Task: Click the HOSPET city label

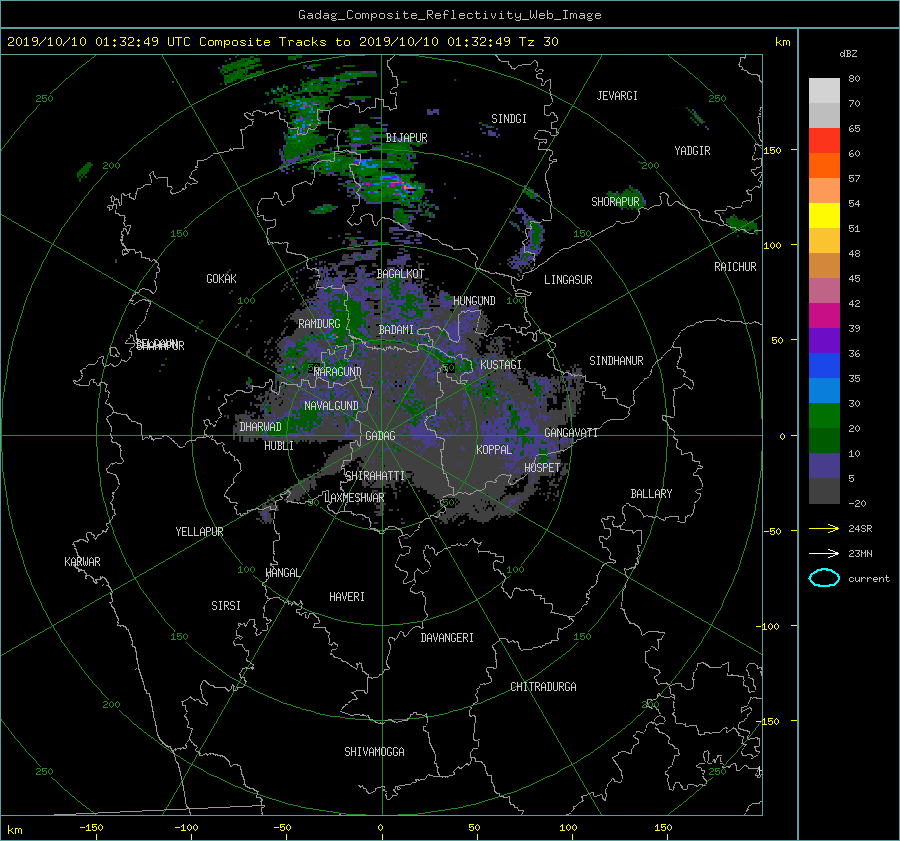Action: pos(542,468)
